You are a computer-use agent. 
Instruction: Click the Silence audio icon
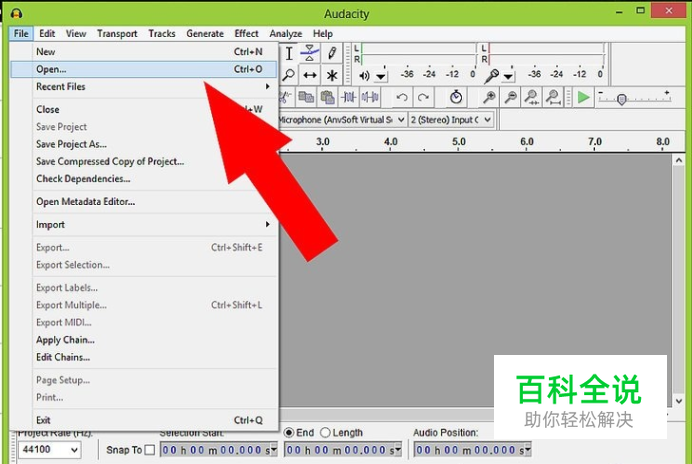tap(369, 97)
